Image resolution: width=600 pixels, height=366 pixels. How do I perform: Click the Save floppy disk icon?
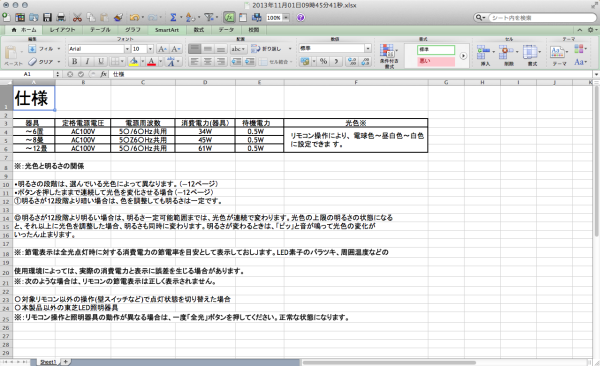(x=47, y=17)
